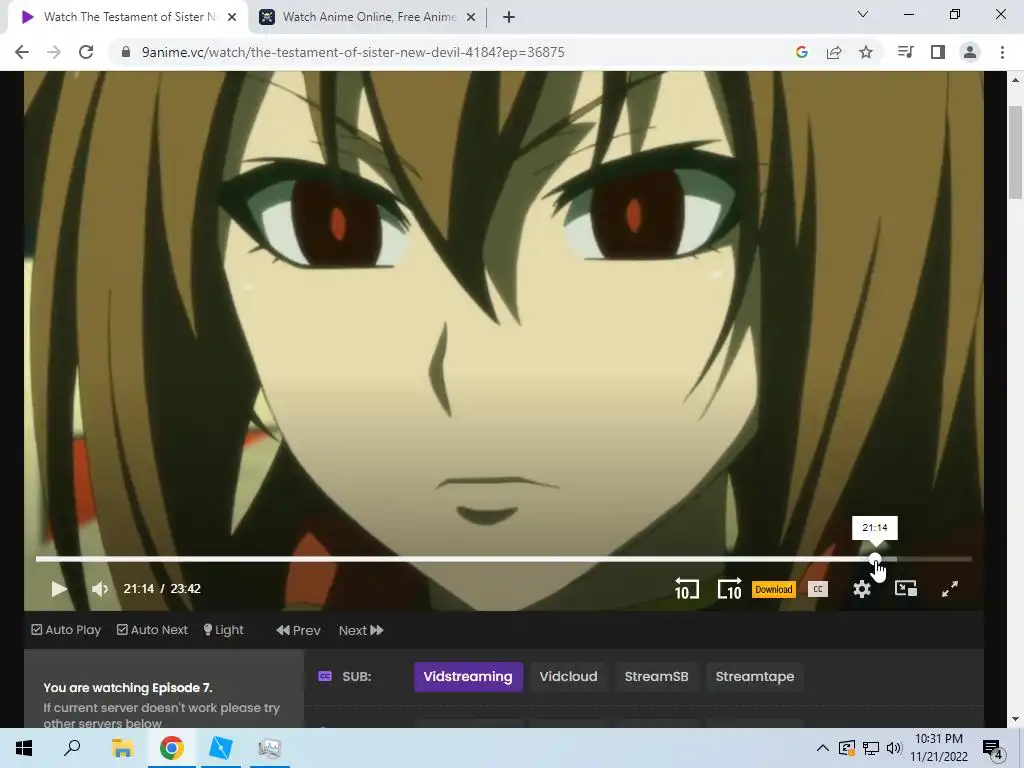Click the yellow Download button
This screenshot has height=768, width=1024.
pos(774,589)
